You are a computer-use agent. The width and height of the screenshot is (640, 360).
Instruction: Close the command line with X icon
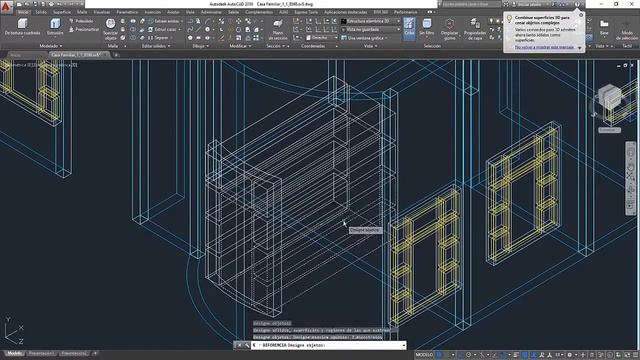click(x=239, y=345)
